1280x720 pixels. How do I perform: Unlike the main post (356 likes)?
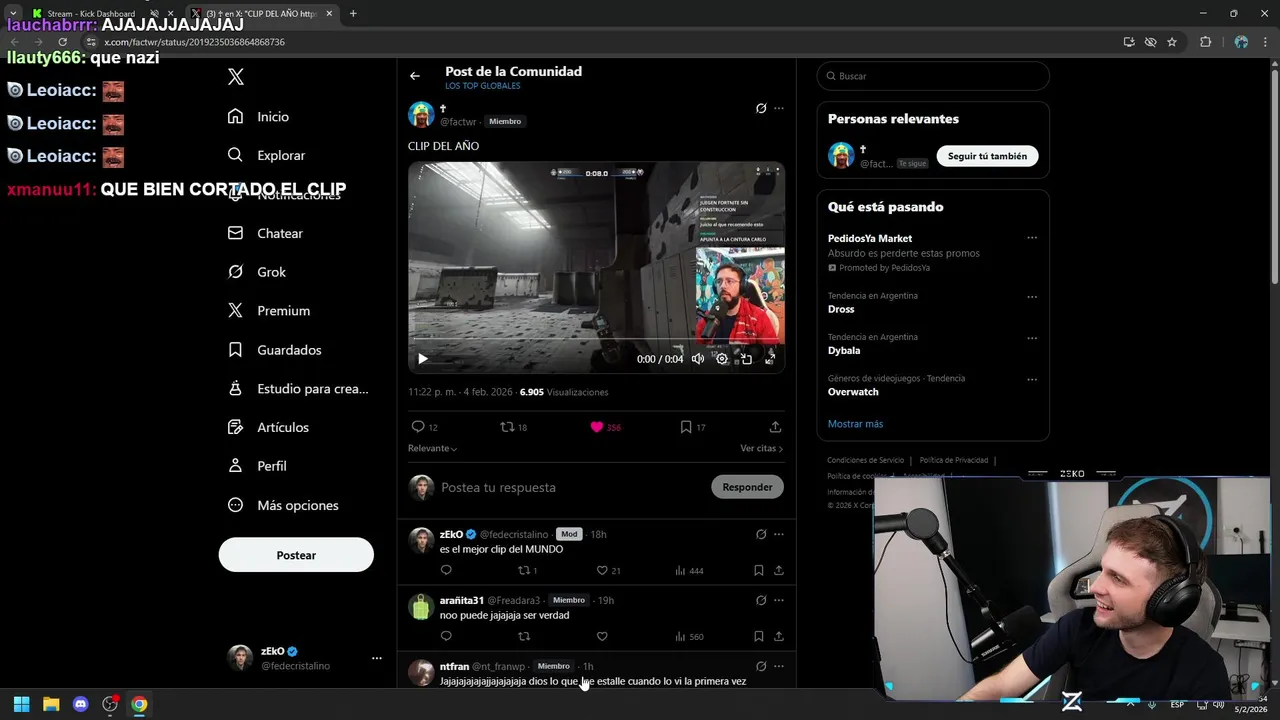pyautogui.click(x=605, y=427)
